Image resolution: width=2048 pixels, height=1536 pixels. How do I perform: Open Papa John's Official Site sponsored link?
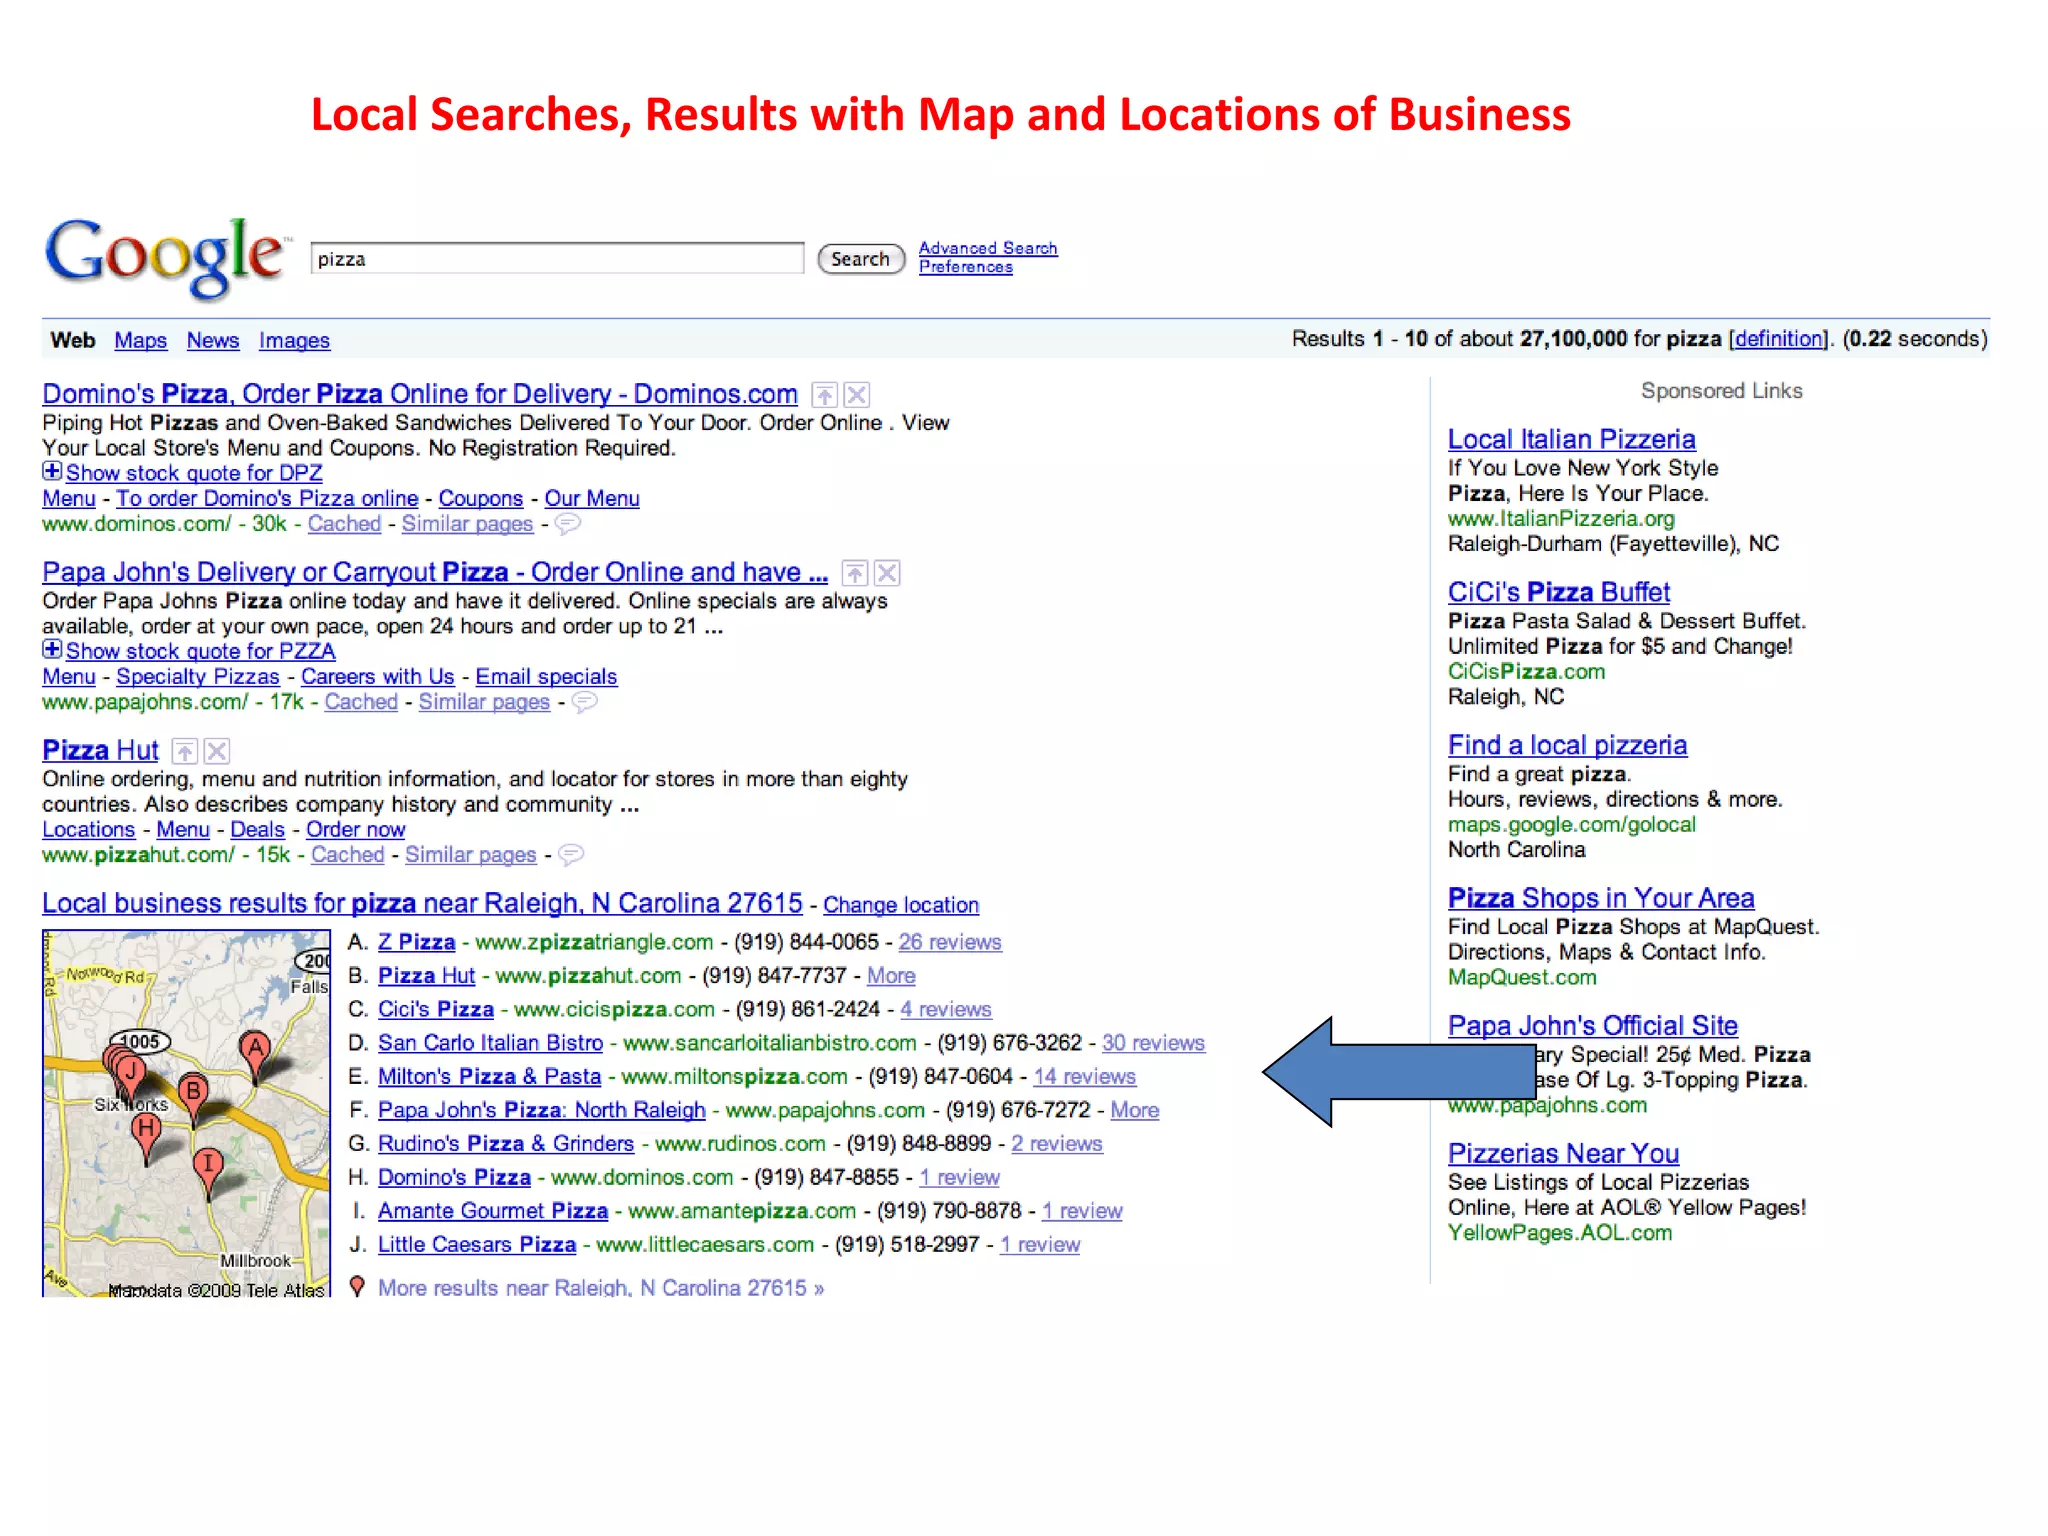point(1593,1026)
